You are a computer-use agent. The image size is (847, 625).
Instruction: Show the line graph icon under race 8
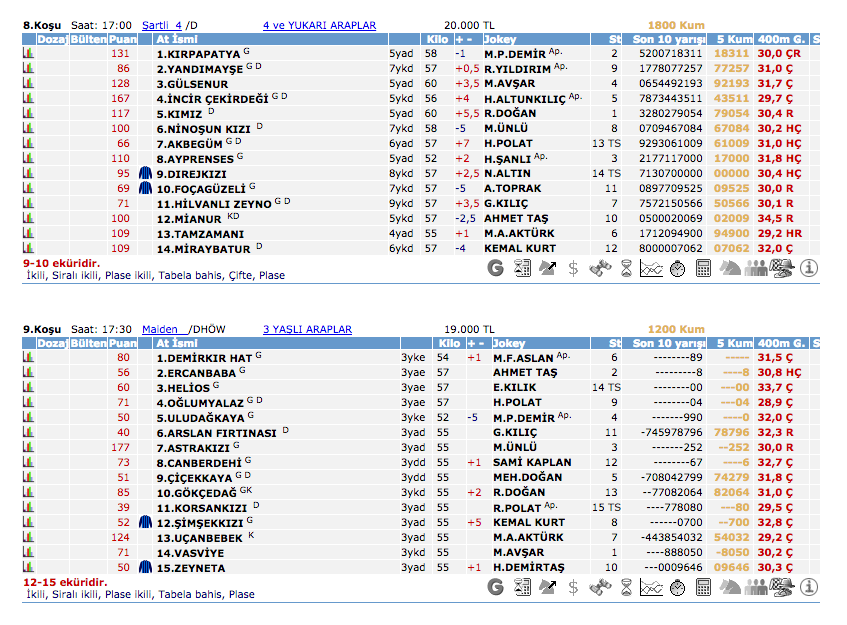(x=651, y=267)
